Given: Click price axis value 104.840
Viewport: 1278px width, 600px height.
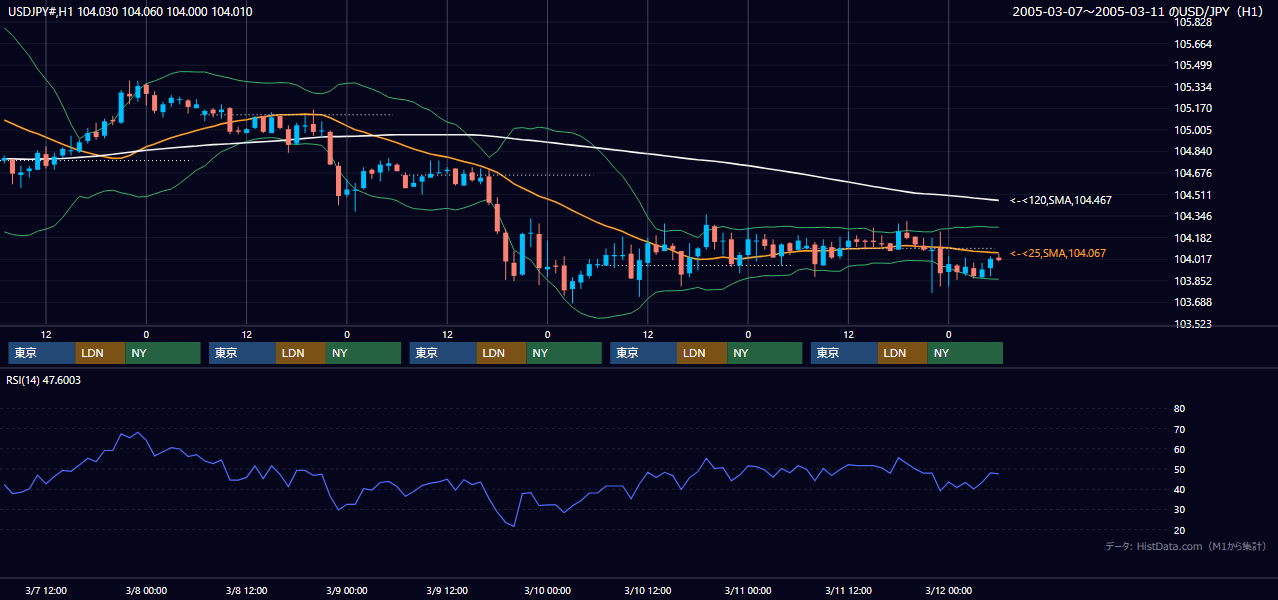Looking at the screenshot, I should [x=1194, y=151].
